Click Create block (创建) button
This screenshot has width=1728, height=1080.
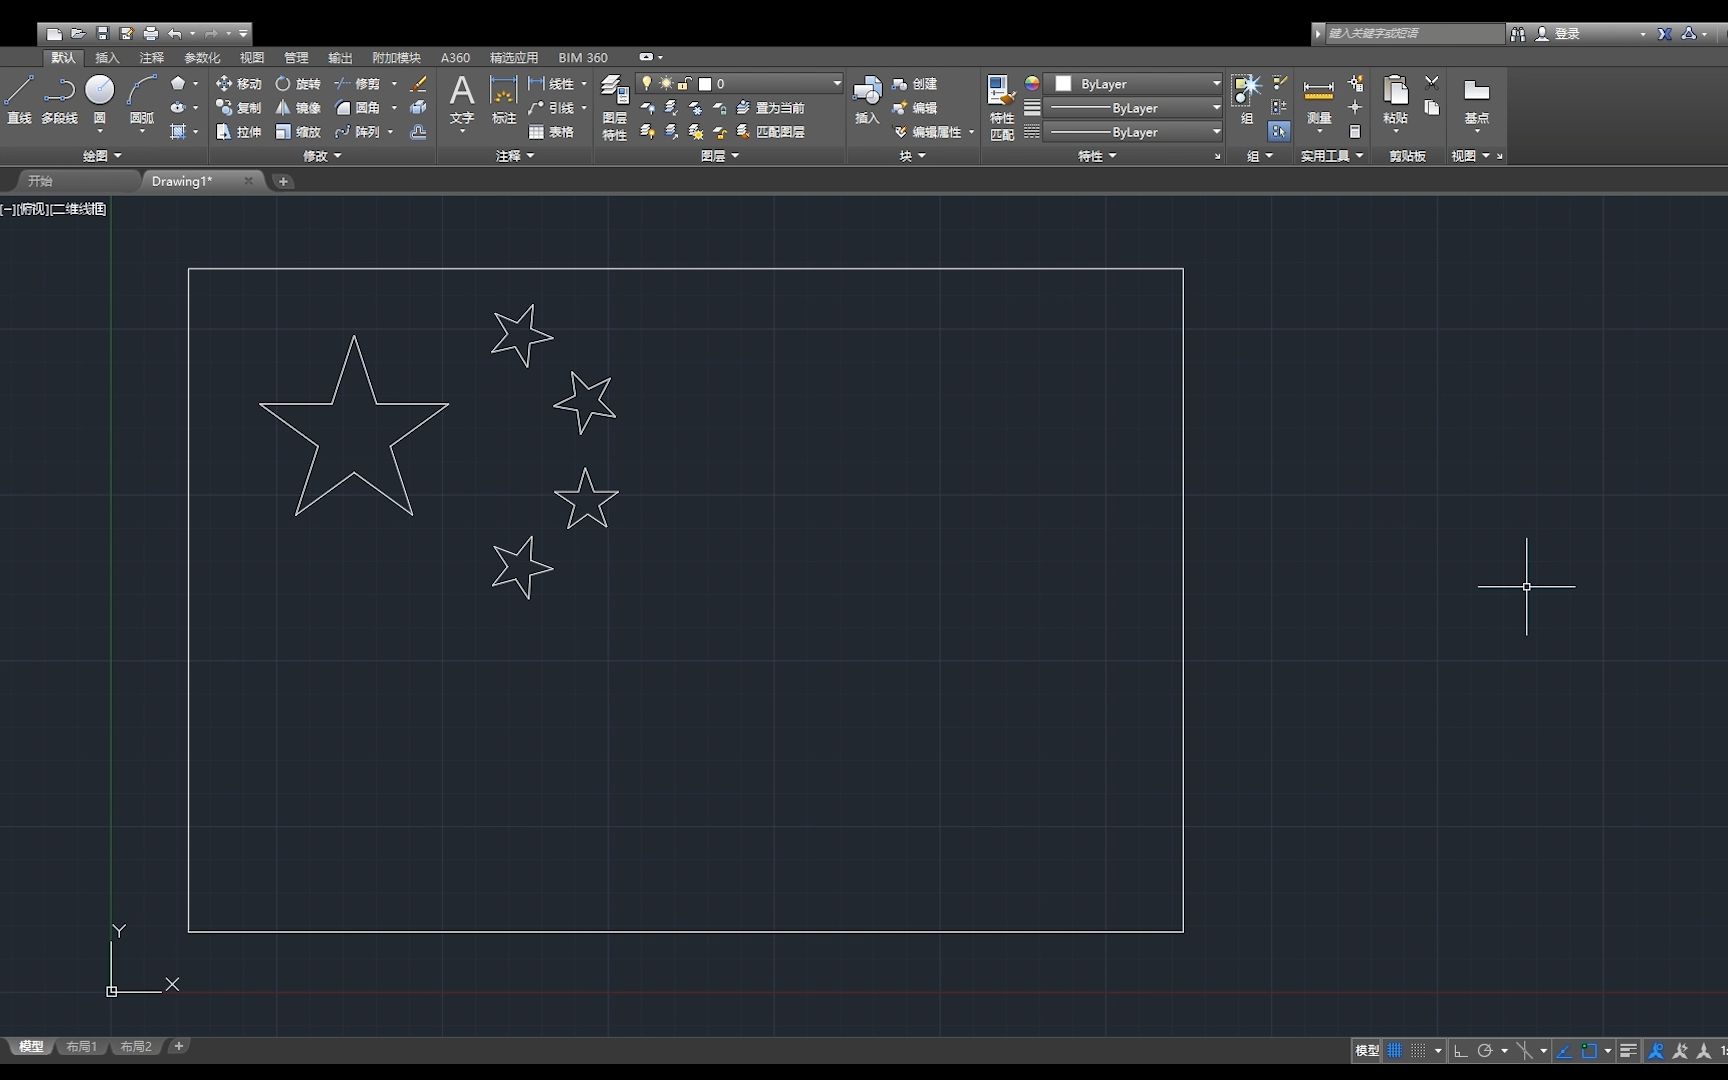(x=915, y=84)
